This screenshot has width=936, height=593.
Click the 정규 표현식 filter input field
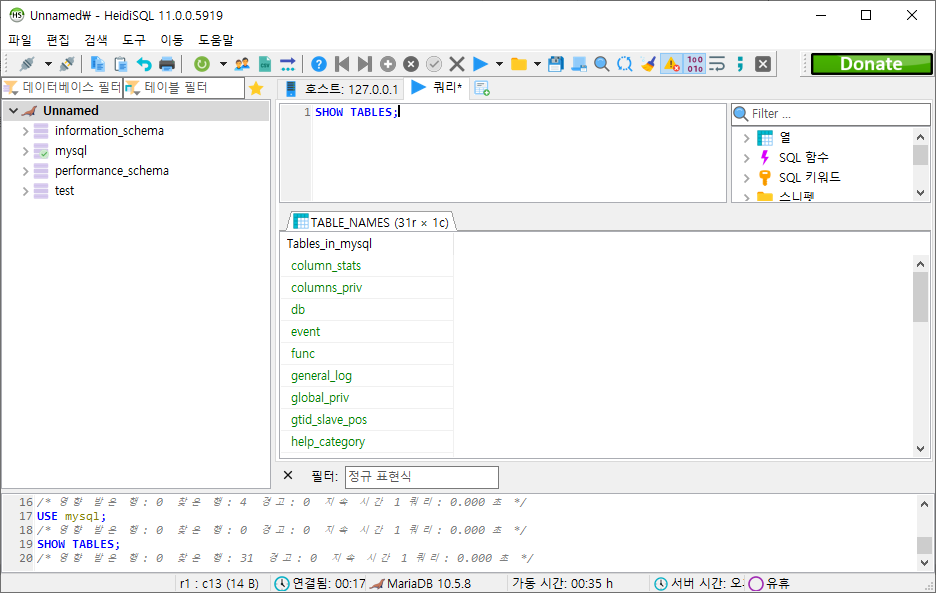point(421,477)
